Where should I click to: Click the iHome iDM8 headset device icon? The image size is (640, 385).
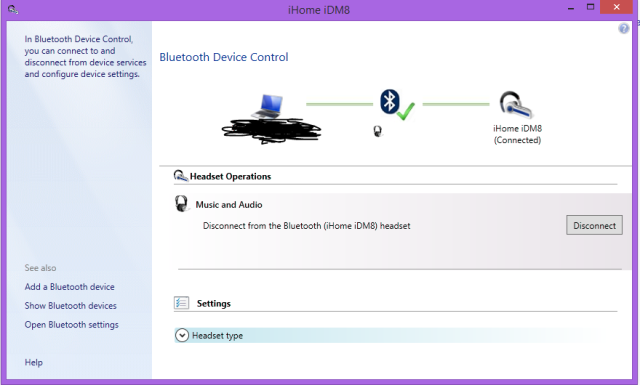516,105
